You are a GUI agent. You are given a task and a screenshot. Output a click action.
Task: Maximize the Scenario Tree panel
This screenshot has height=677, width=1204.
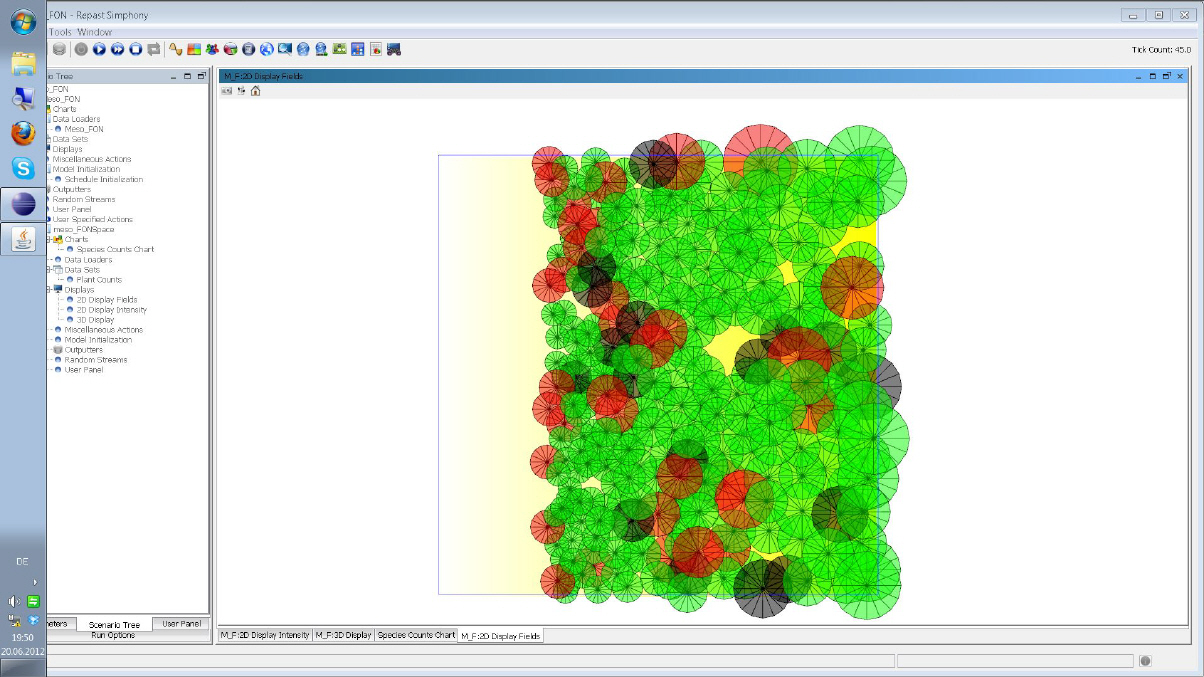(x=188, y=77)
